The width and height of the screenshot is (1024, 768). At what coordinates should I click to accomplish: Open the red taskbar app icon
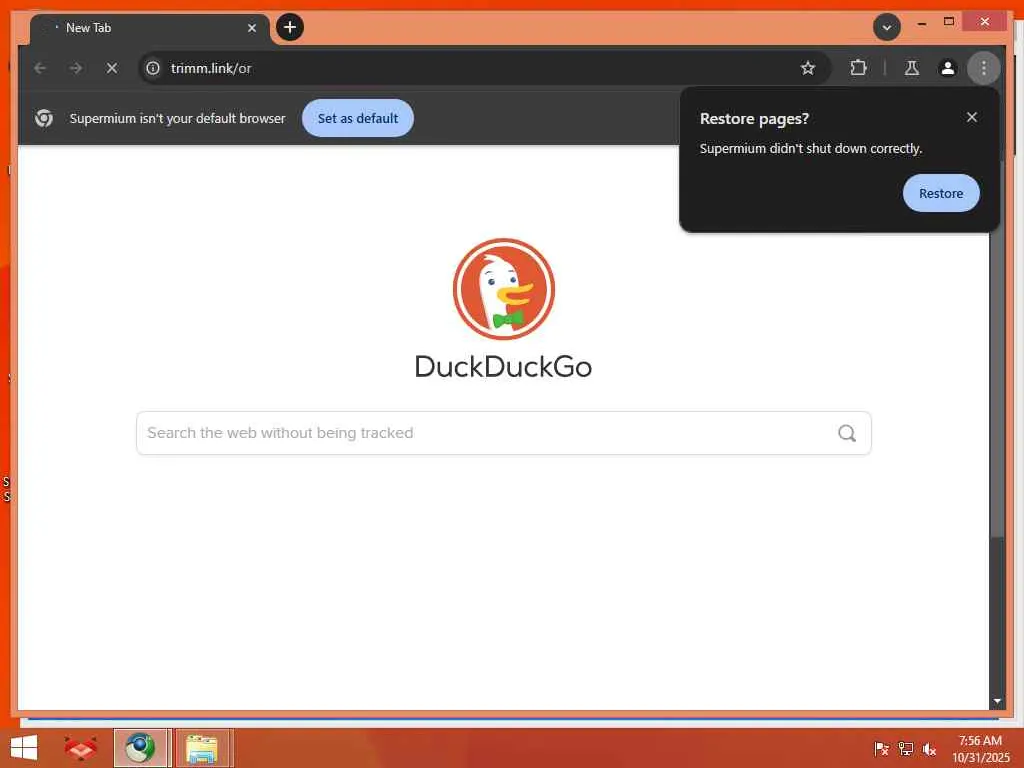pos(81,748)
